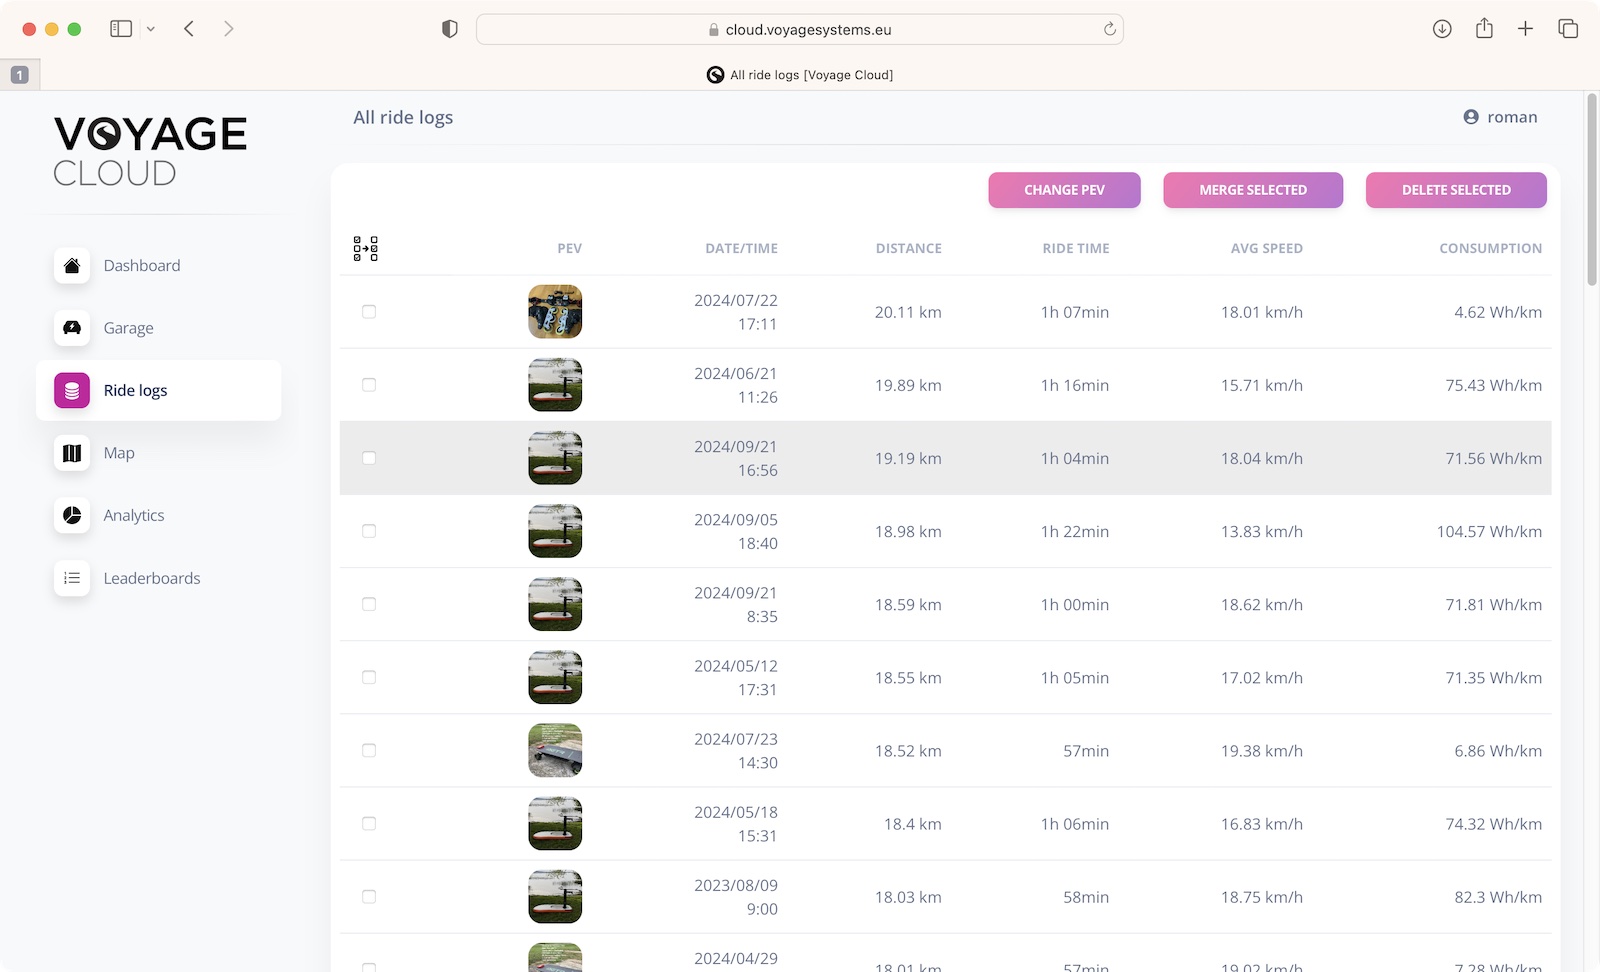Open PEV thumbnail of 19.89 km ride
This screenshot has width=1600, height=972.
tap(555, 385)
